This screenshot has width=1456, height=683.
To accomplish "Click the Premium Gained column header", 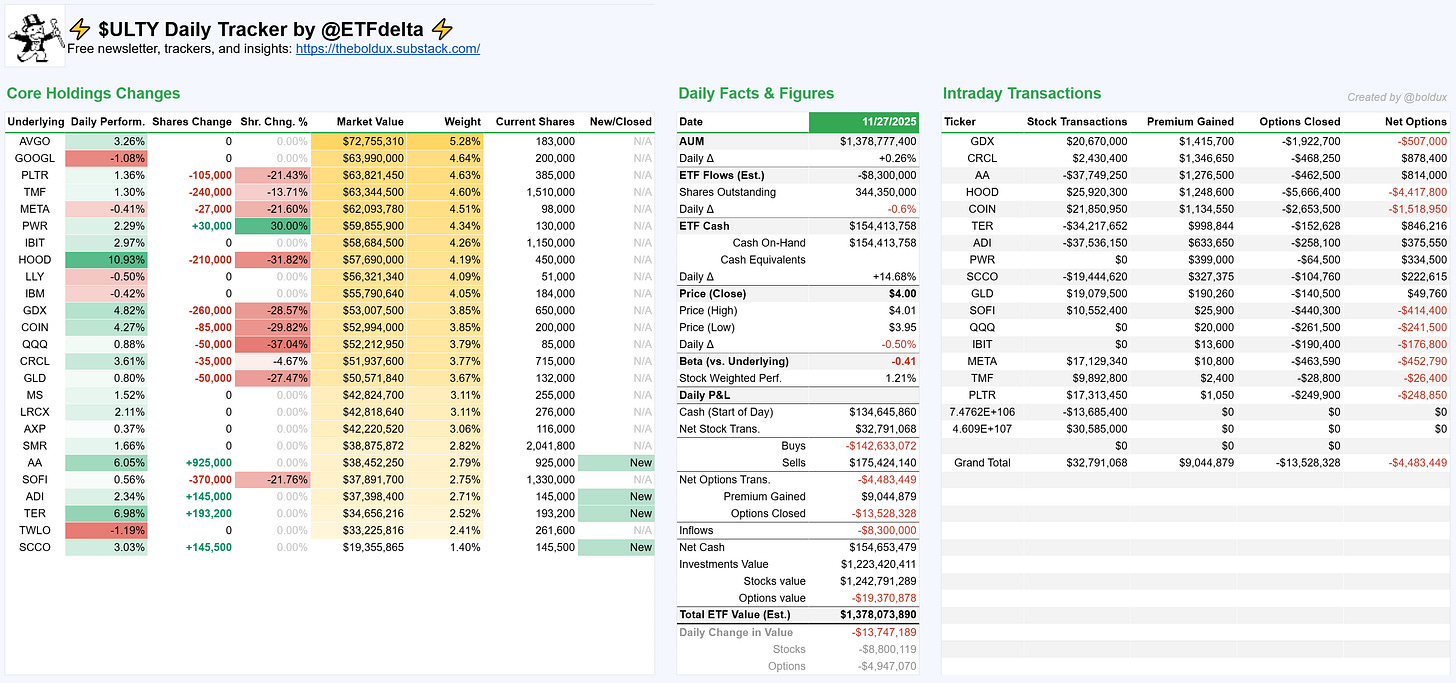I will (1190, 122).
